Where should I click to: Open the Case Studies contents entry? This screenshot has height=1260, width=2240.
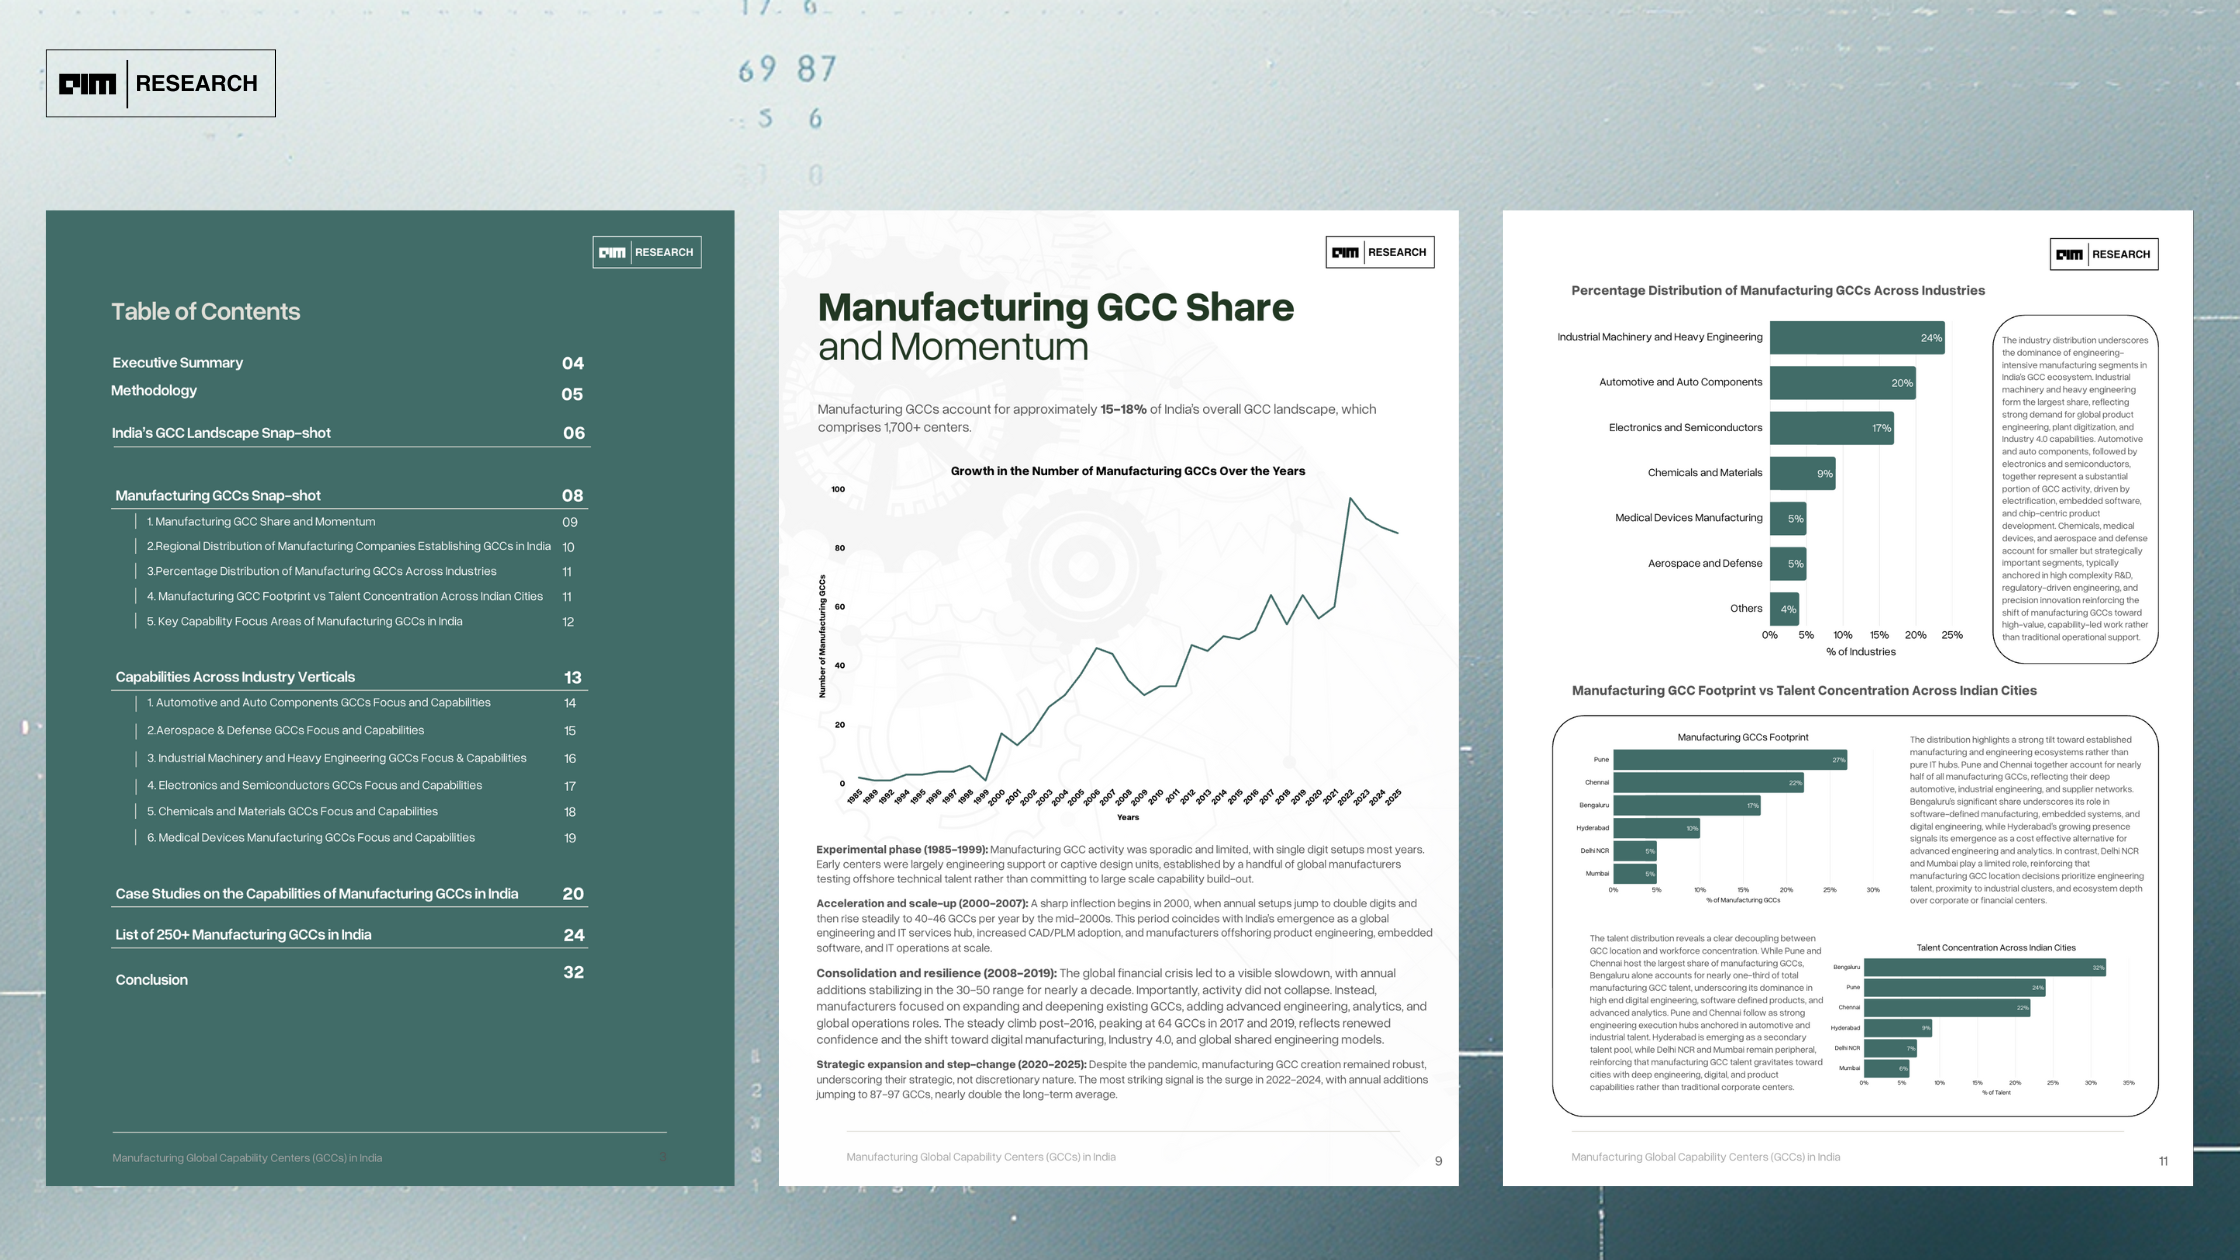click(x=317, y=894)
